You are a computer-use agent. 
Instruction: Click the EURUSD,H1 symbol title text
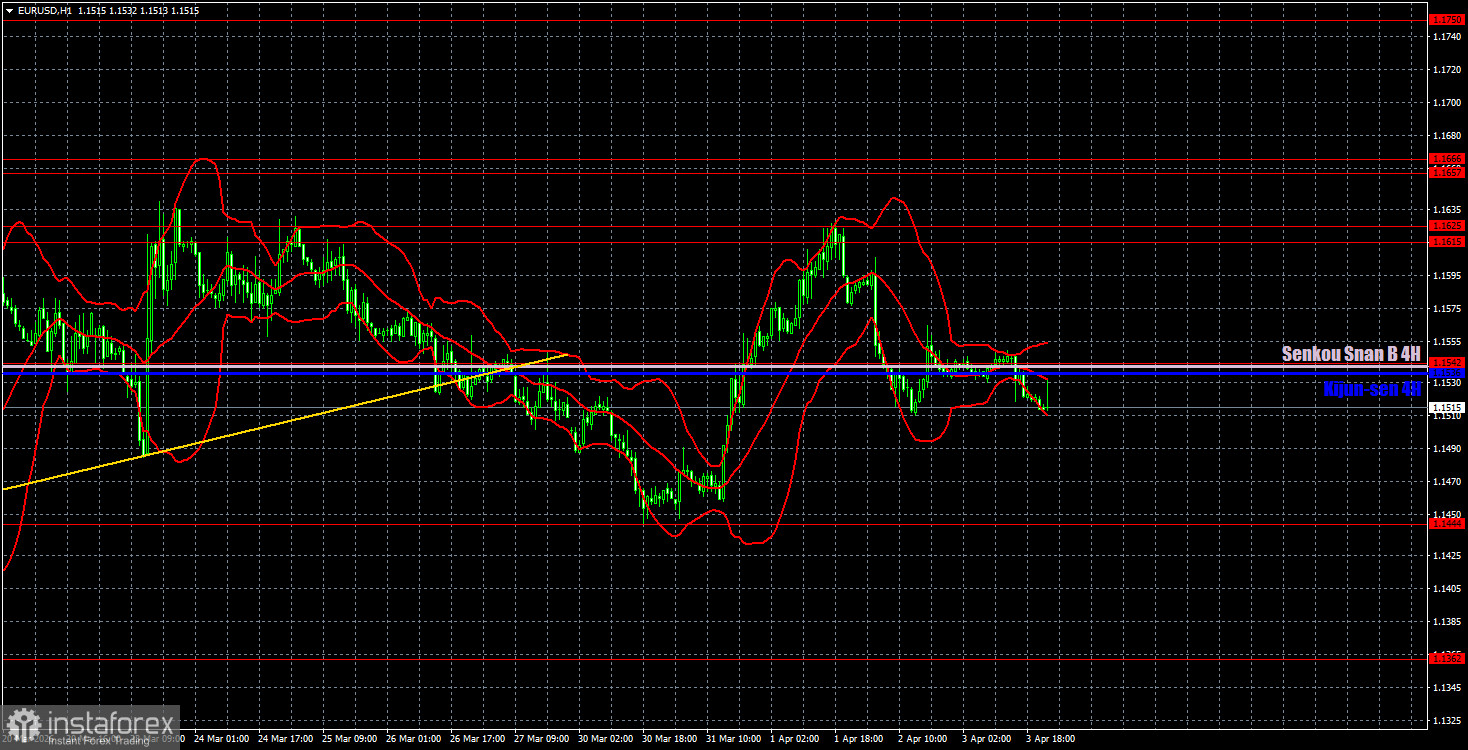(49, 10)
